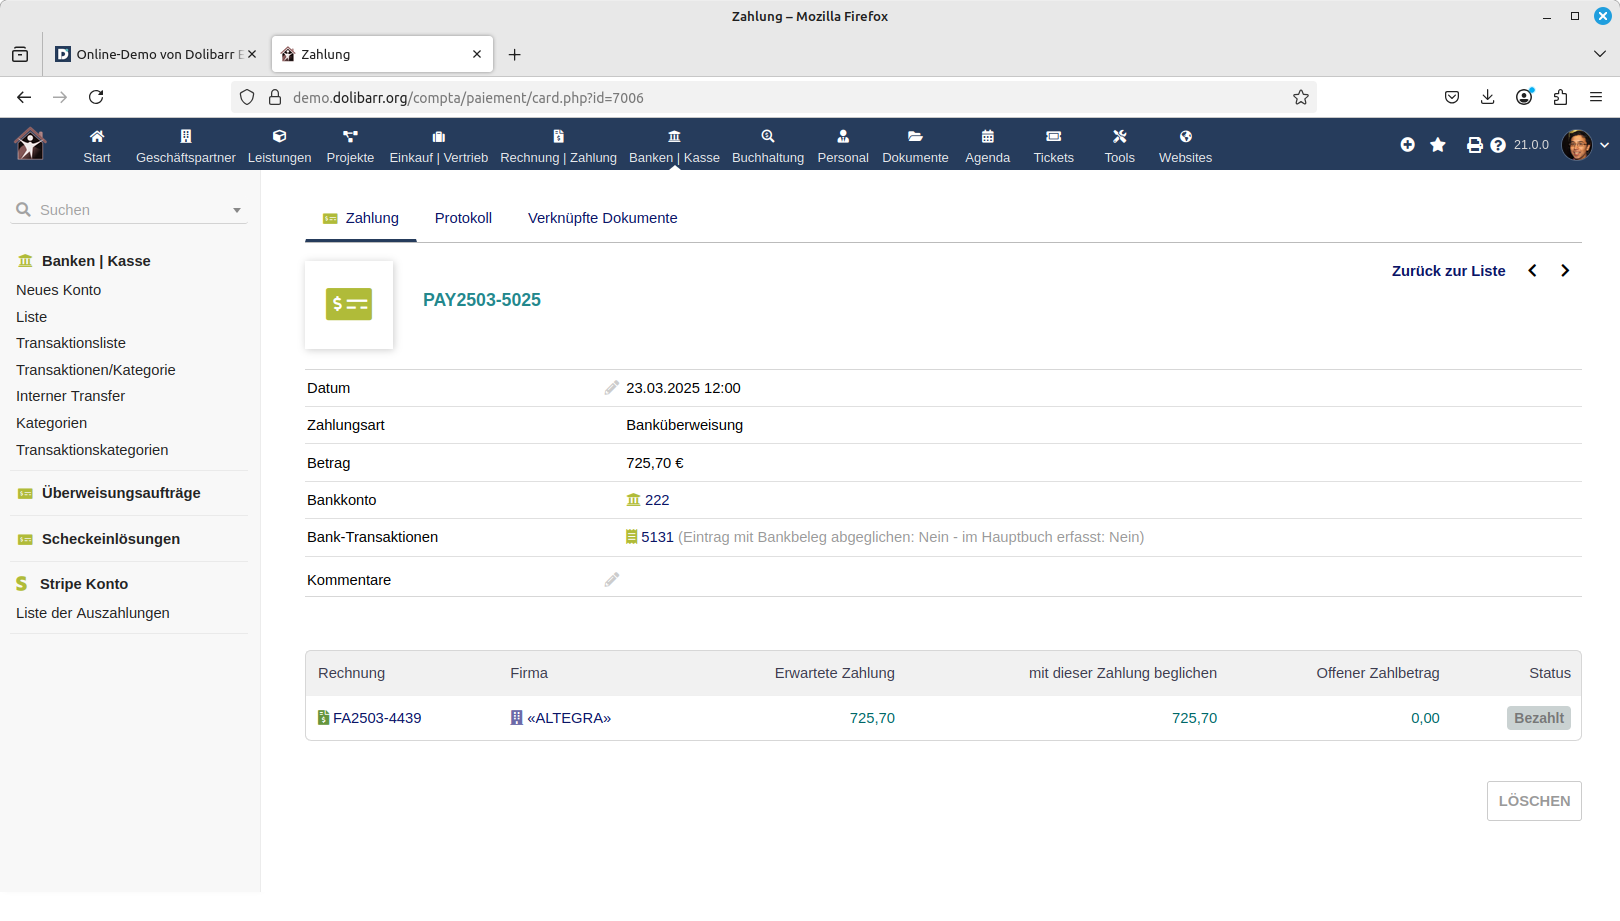
Task: Open Scheckeinlösungen section in sidebar
Action: (x=111, y=539)
